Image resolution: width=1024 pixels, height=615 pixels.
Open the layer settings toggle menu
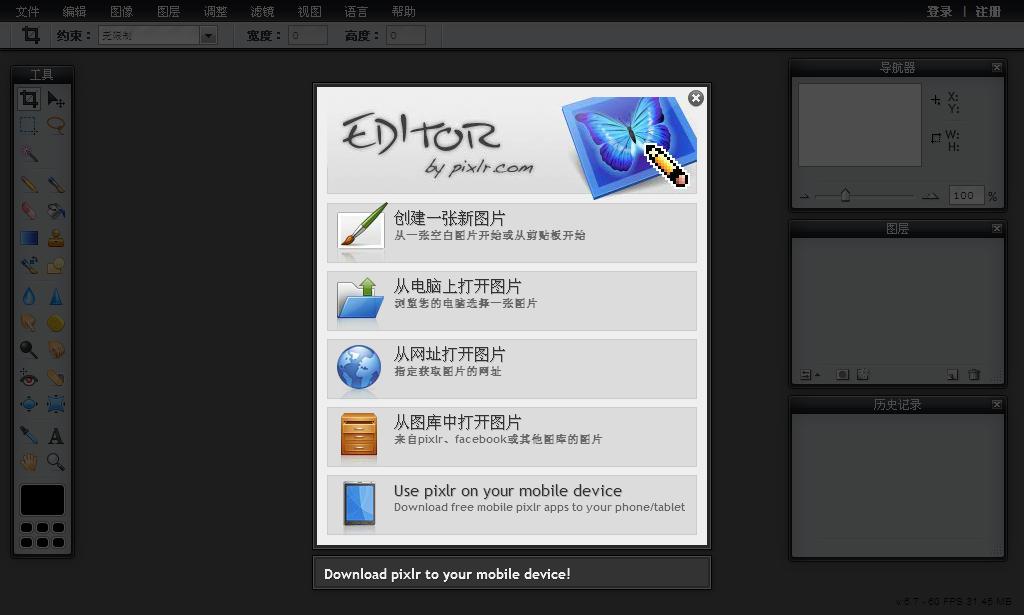tap(810, 375)
